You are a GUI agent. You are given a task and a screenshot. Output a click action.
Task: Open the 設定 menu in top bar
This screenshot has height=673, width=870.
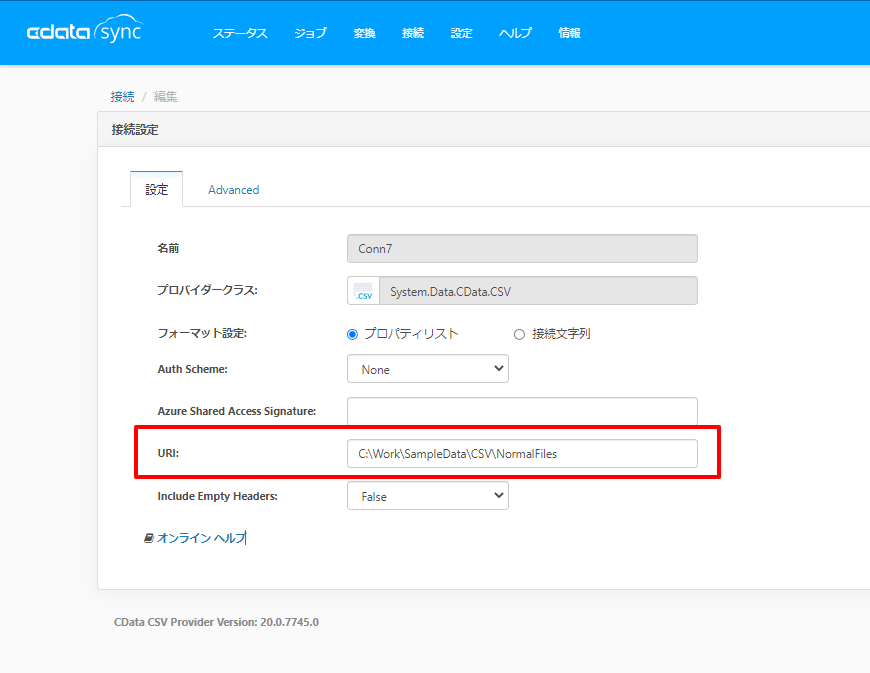[x=461, y=33]
